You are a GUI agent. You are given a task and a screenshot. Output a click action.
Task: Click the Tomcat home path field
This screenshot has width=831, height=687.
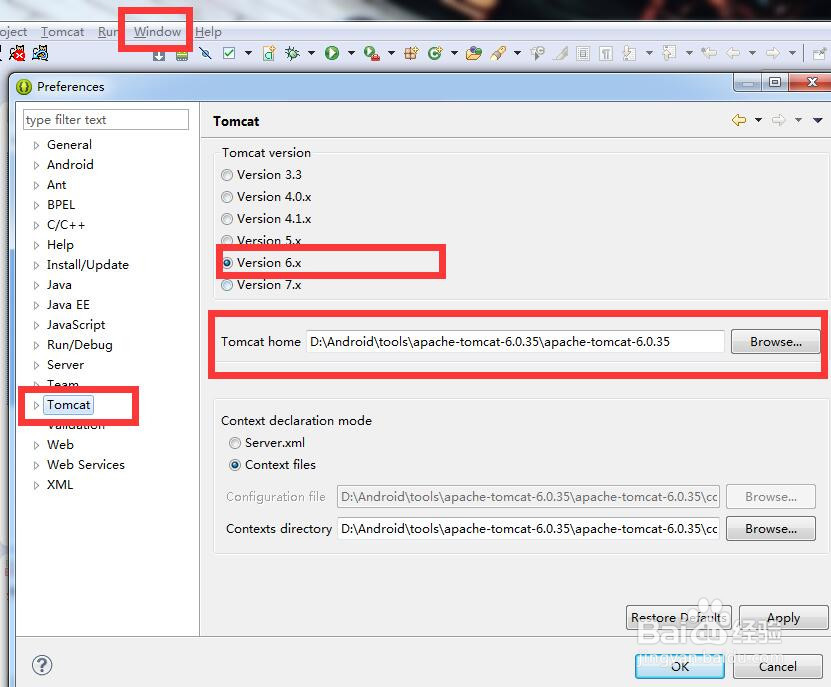pyautogui.click(x=515, y=341)
